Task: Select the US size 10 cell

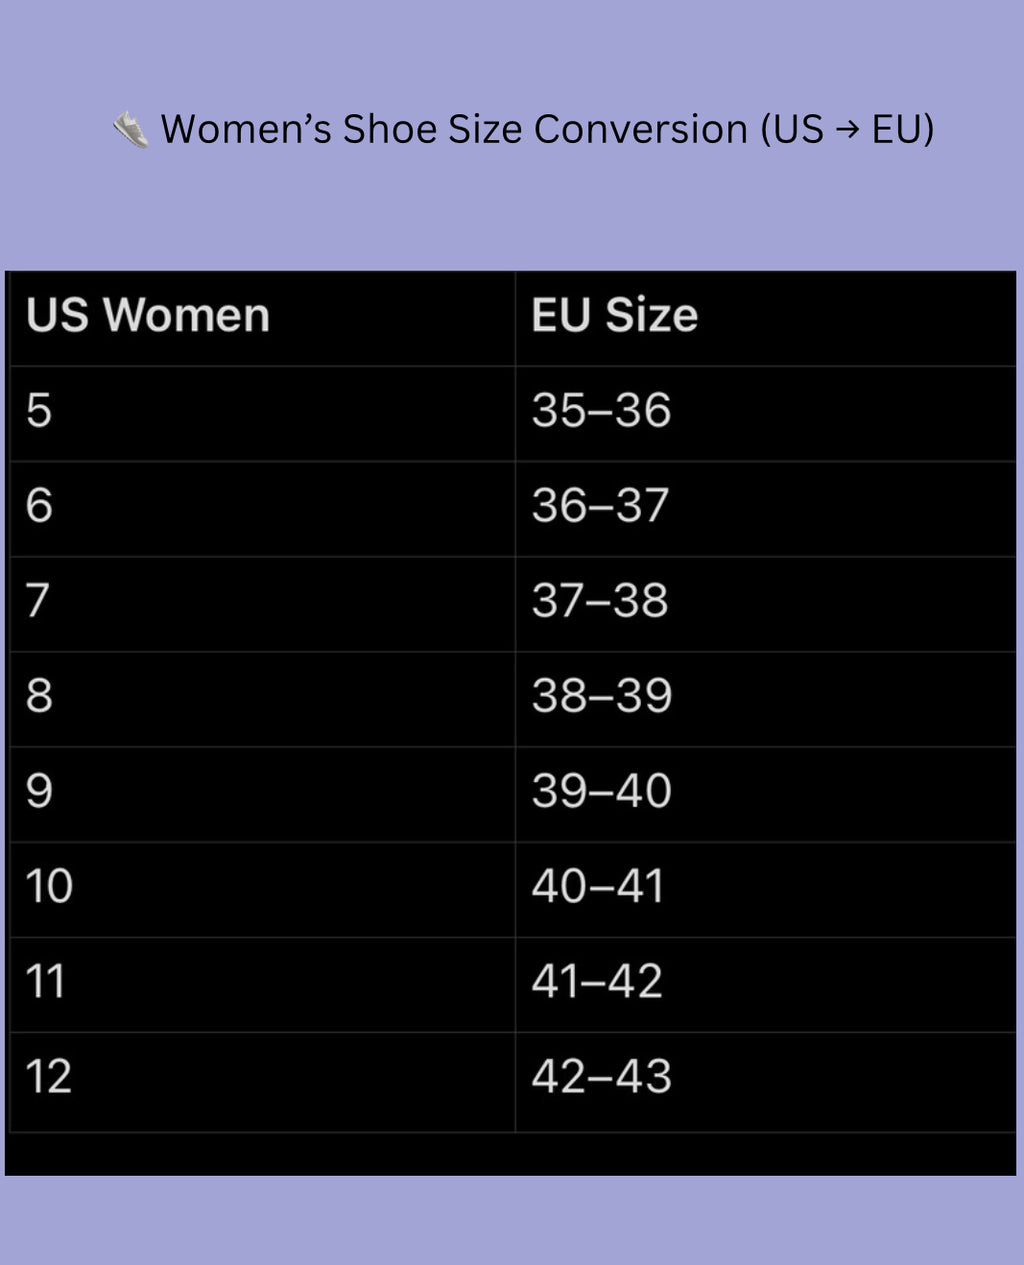Action: (x=49, y=887)
